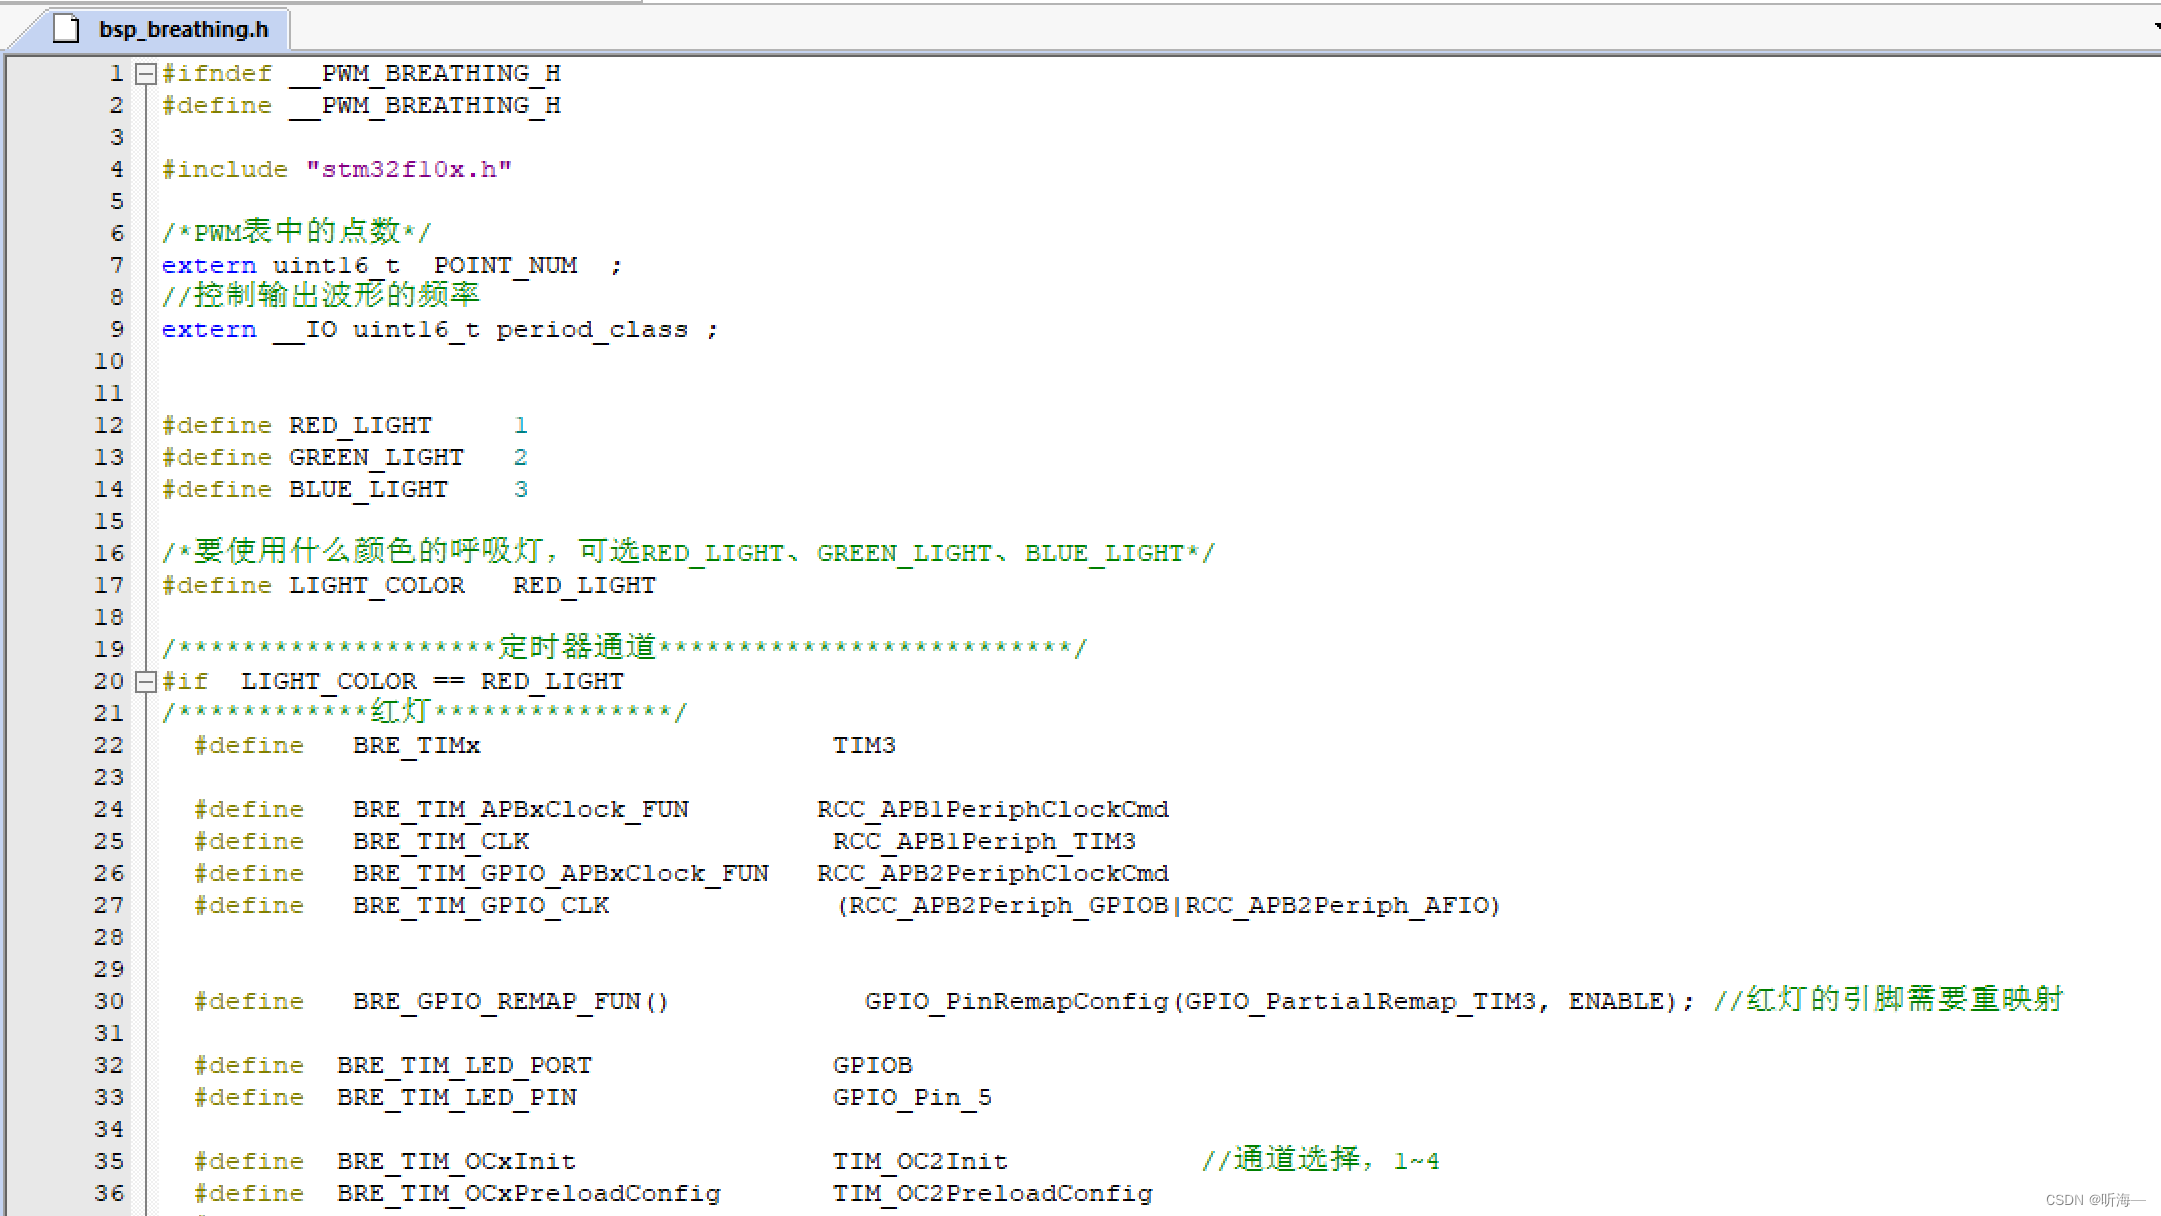
Task: Click line number 7 in the gutter
Action: pyautogui.click(x=116, y=265)
